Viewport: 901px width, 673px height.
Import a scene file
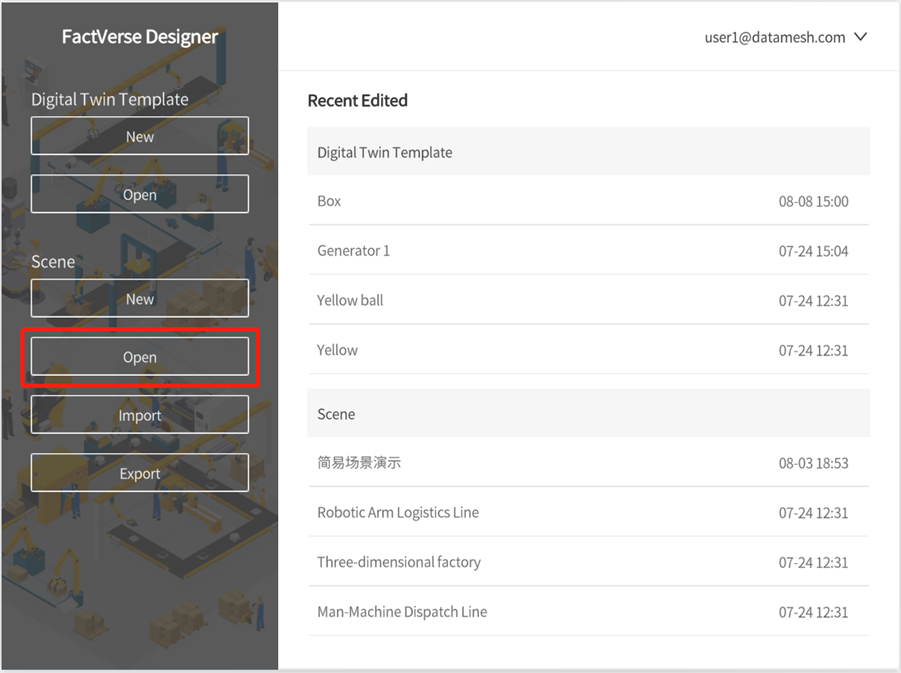[140, 414]
